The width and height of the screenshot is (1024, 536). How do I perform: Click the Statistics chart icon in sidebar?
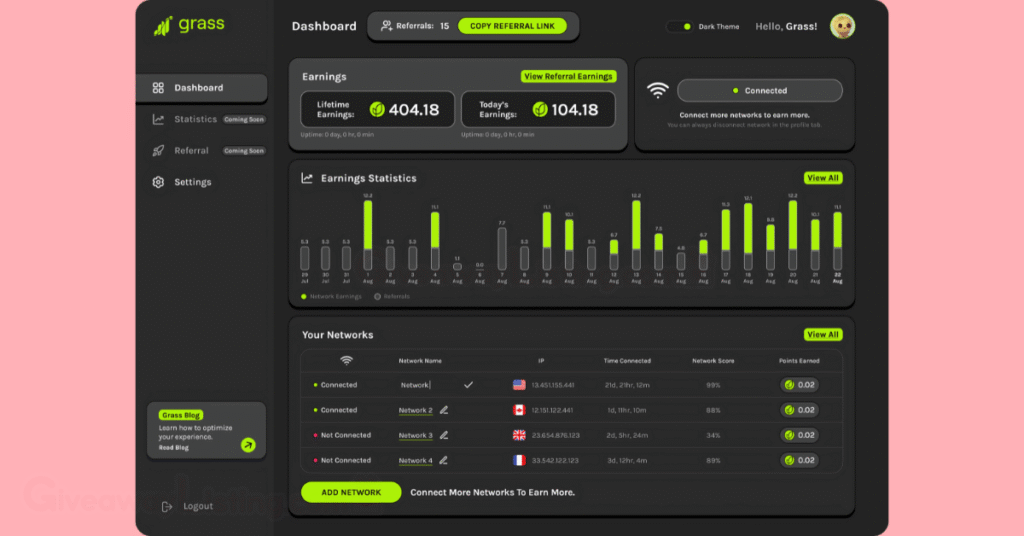pos(158,119)
